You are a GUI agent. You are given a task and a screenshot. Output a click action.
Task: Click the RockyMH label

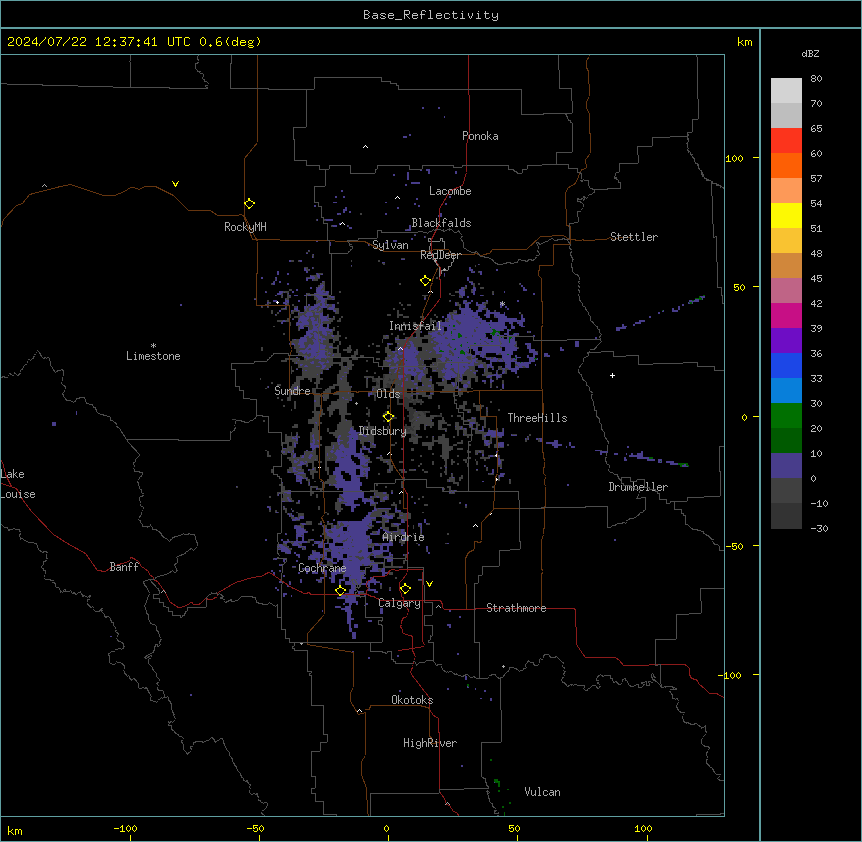point(245,227)
